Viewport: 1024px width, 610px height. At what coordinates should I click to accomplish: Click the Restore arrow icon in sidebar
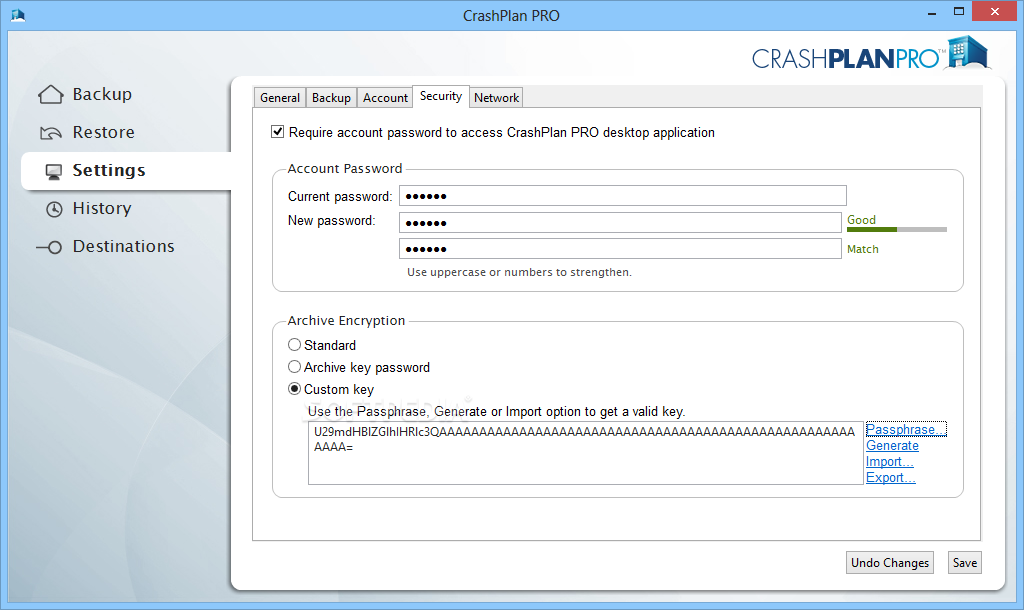(x=51, y=133)
